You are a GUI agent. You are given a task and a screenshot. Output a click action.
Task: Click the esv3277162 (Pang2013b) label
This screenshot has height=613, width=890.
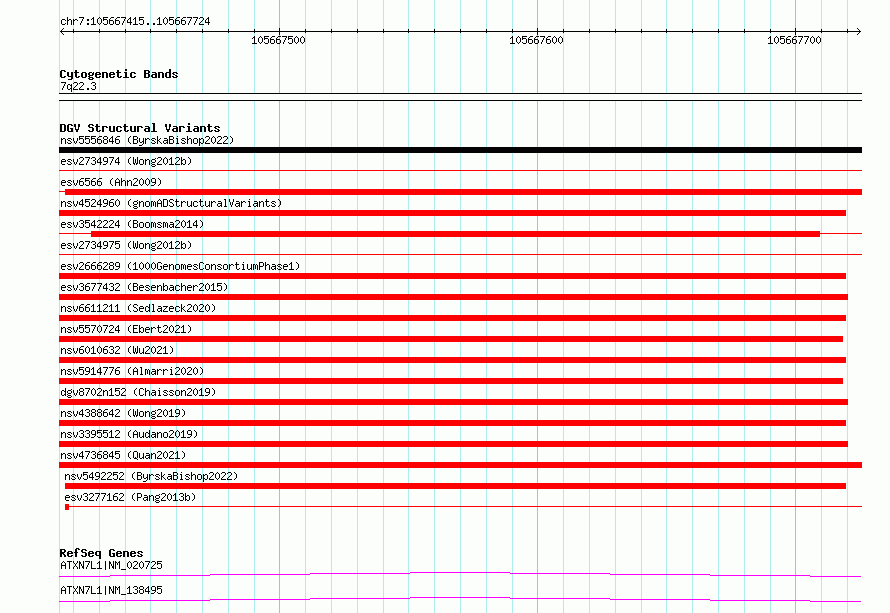(130, 497)
